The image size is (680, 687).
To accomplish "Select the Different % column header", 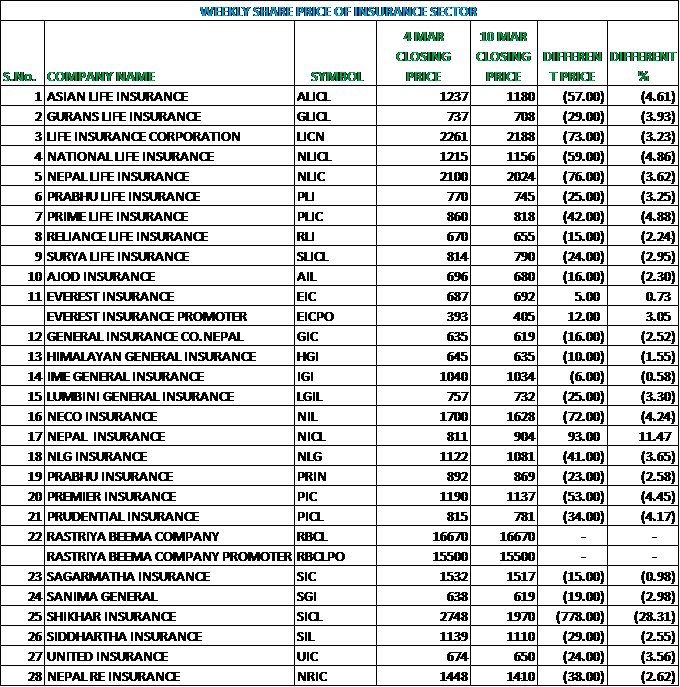I will click(x=643, y=67).
